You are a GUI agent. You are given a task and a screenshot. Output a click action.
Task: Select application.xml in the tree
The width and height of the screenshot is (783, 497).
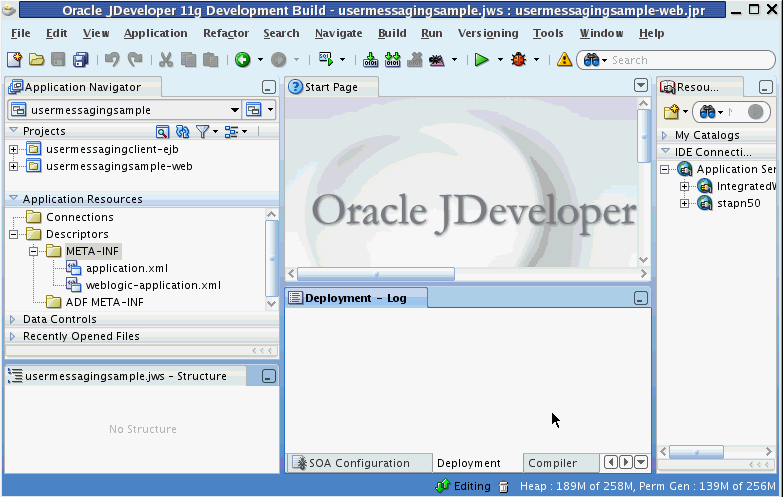click(127, 268)
